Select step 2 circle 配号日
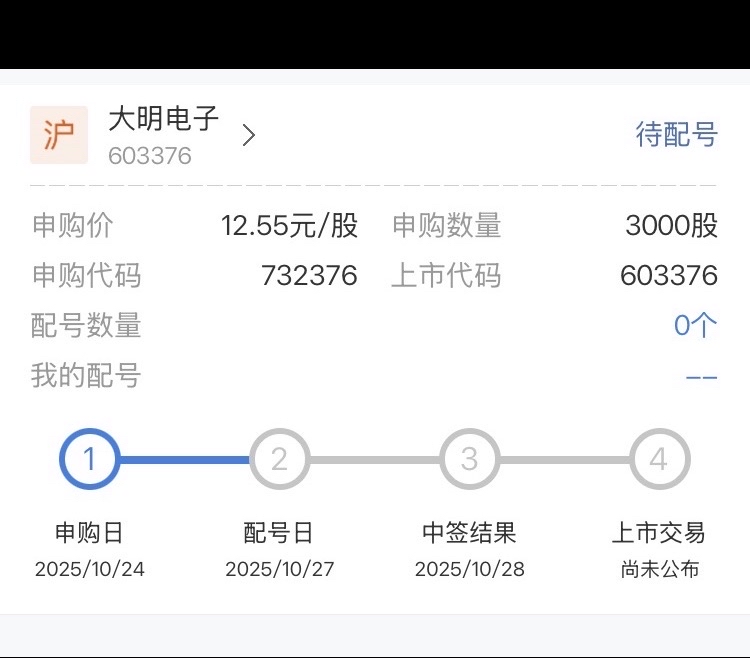This screenshot has width=750, height=658. 279,459
